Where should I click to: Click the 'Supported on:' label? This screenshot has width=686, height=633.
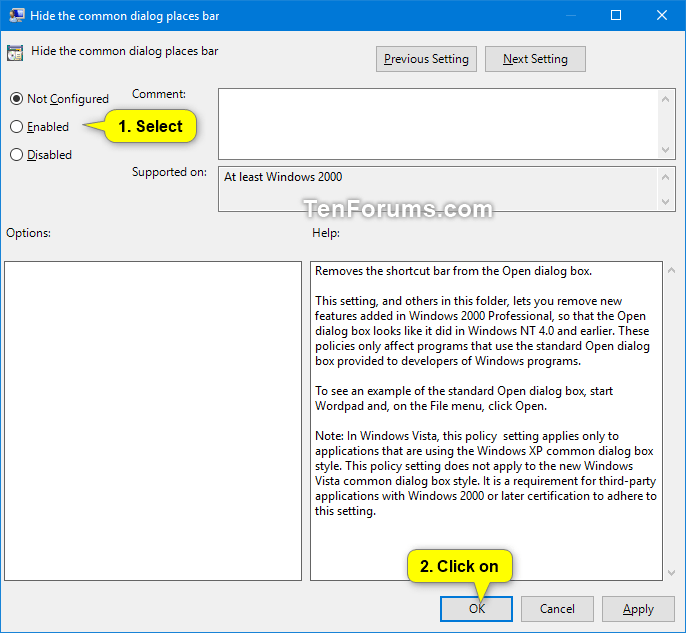[169, 172]
